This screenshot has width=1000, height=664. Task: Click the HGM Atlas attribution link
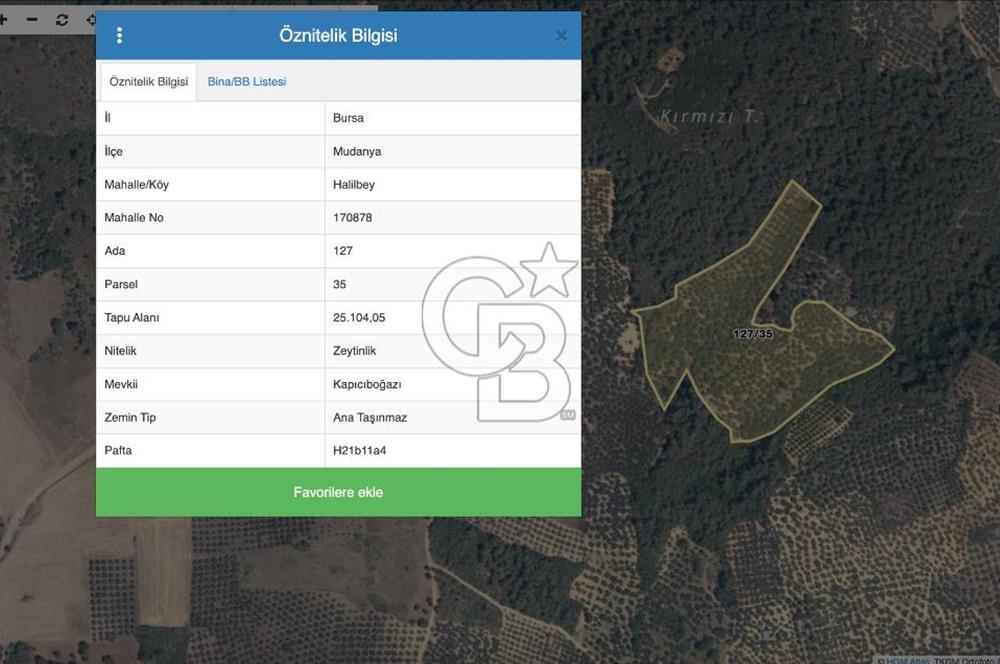coord(903,659)
